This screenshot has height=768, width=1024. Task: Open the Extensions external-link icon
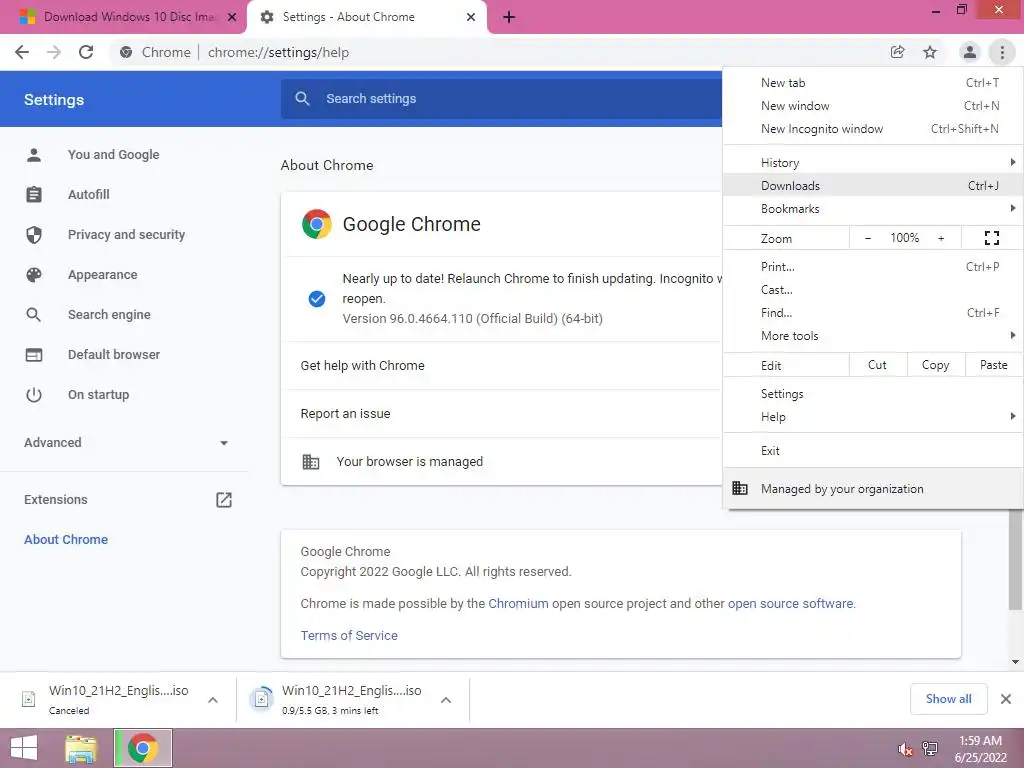coord(224,500)
